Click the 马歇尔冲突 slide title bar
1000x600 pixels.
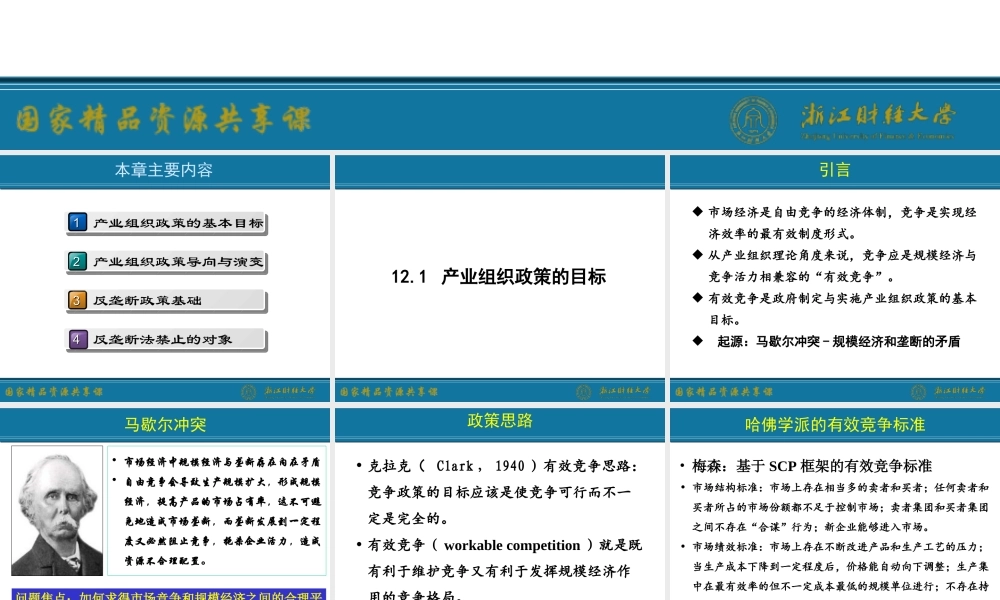coord(165,422)
